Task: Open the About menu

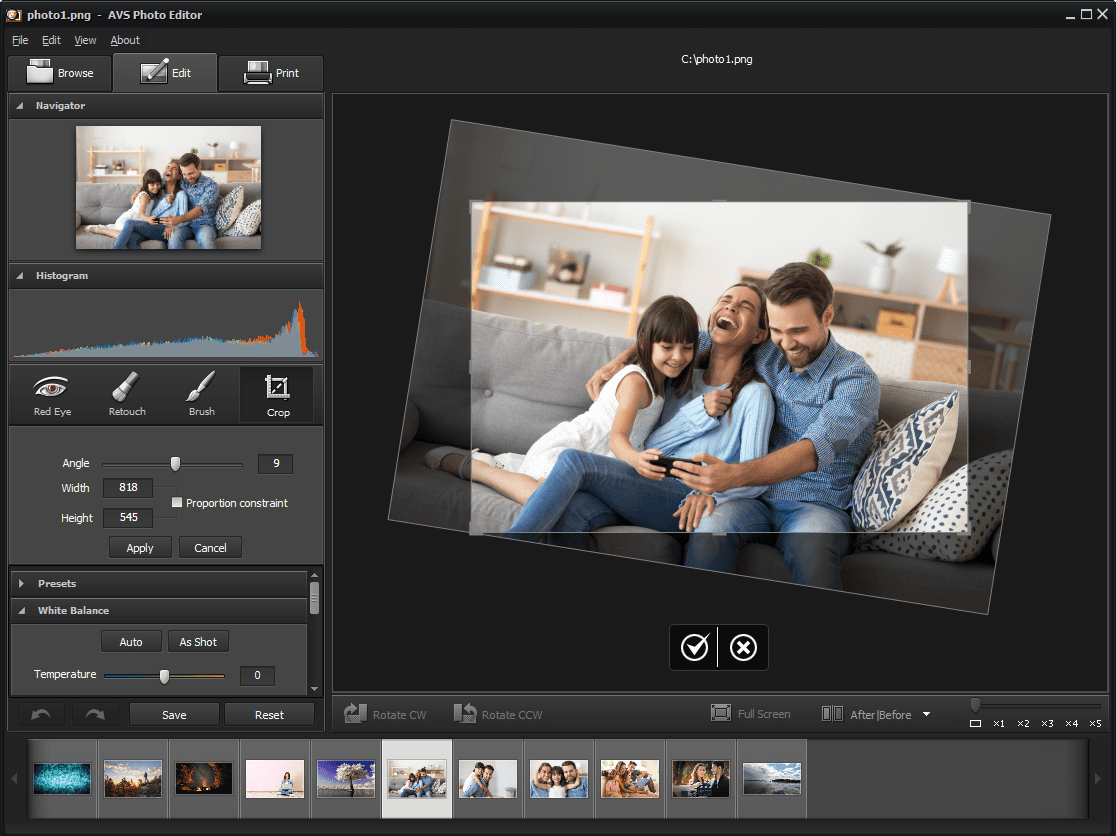Action: (125, 40)
